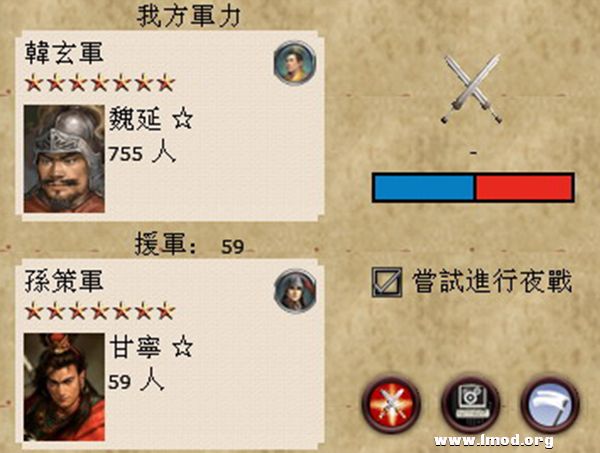Choose the auto-resolve battle icon button
Viewport: 600px width, 453px height.
point(471,404)
